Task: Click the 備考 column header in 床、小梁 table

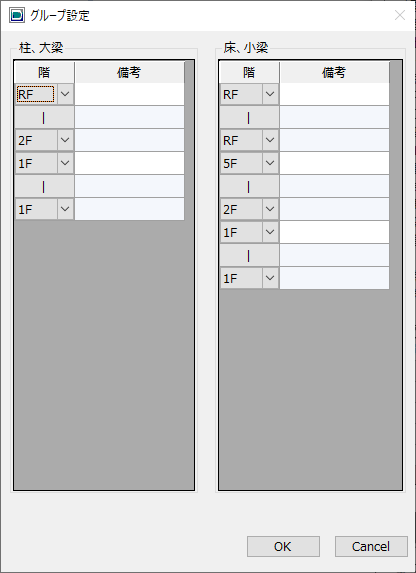Action: [x=334, y=72]
